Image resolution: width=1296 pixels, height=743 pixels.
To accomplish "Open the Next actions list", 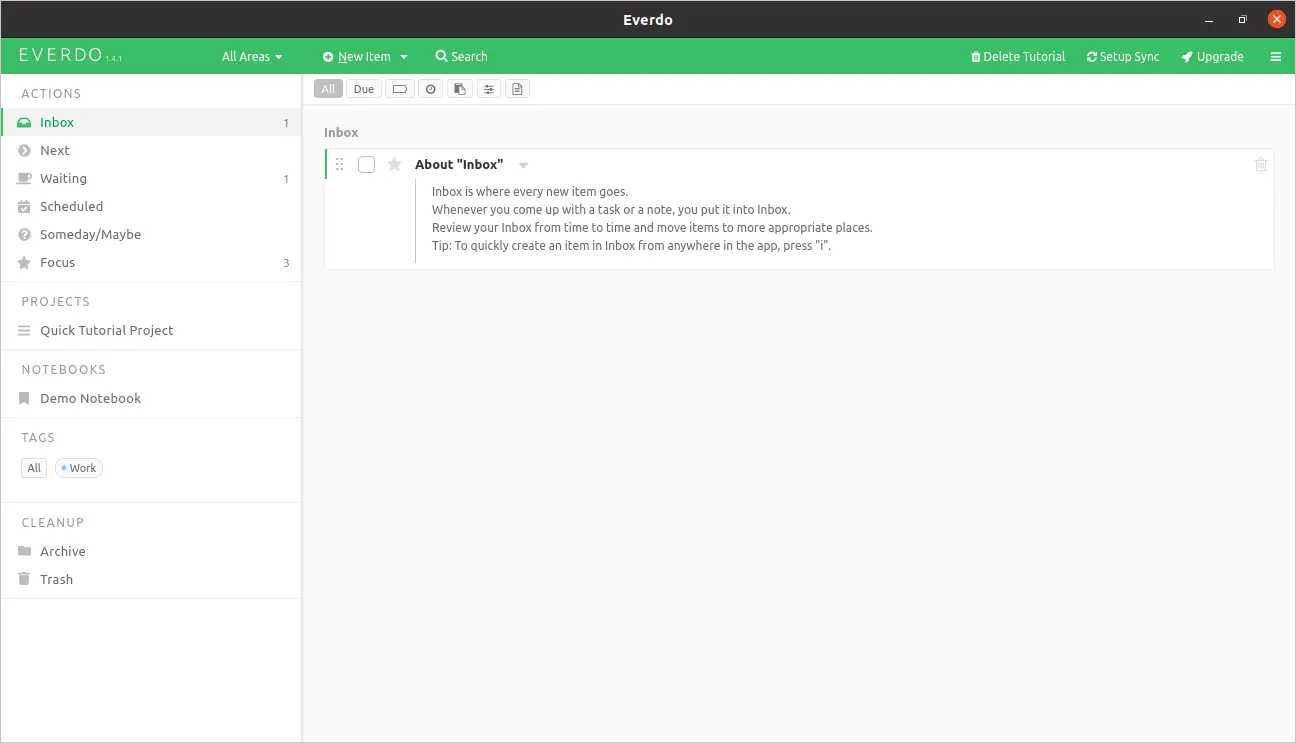I will tap(150, 150).
